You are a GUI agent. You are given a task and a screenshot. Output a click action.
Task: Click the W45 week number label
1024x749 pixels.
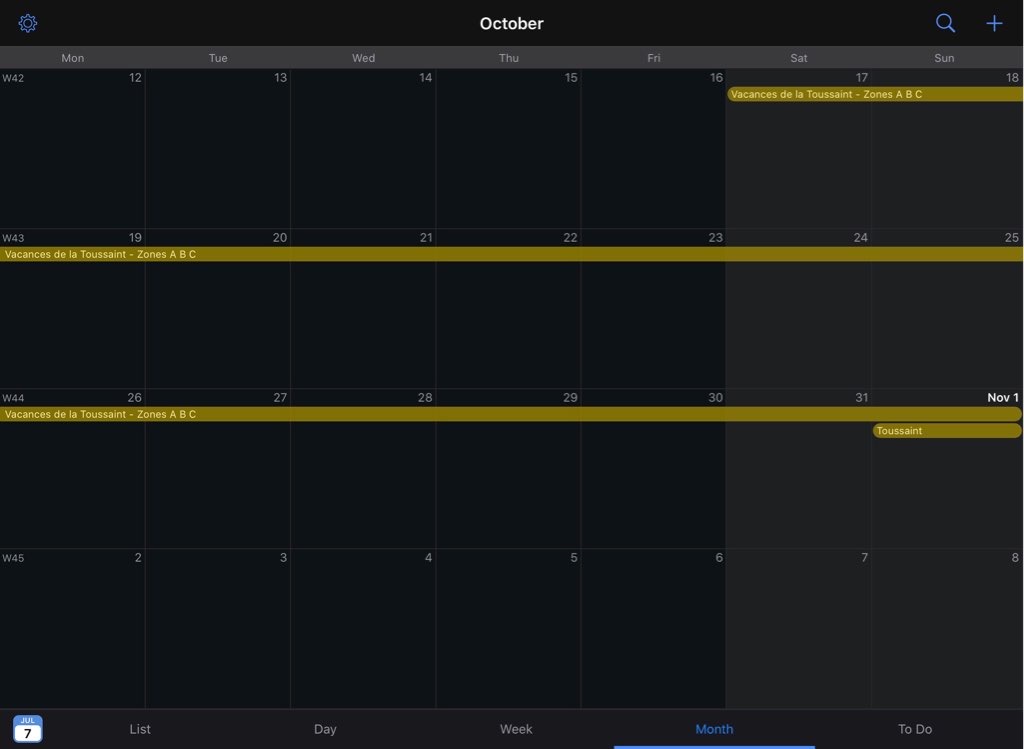(13, 558)
